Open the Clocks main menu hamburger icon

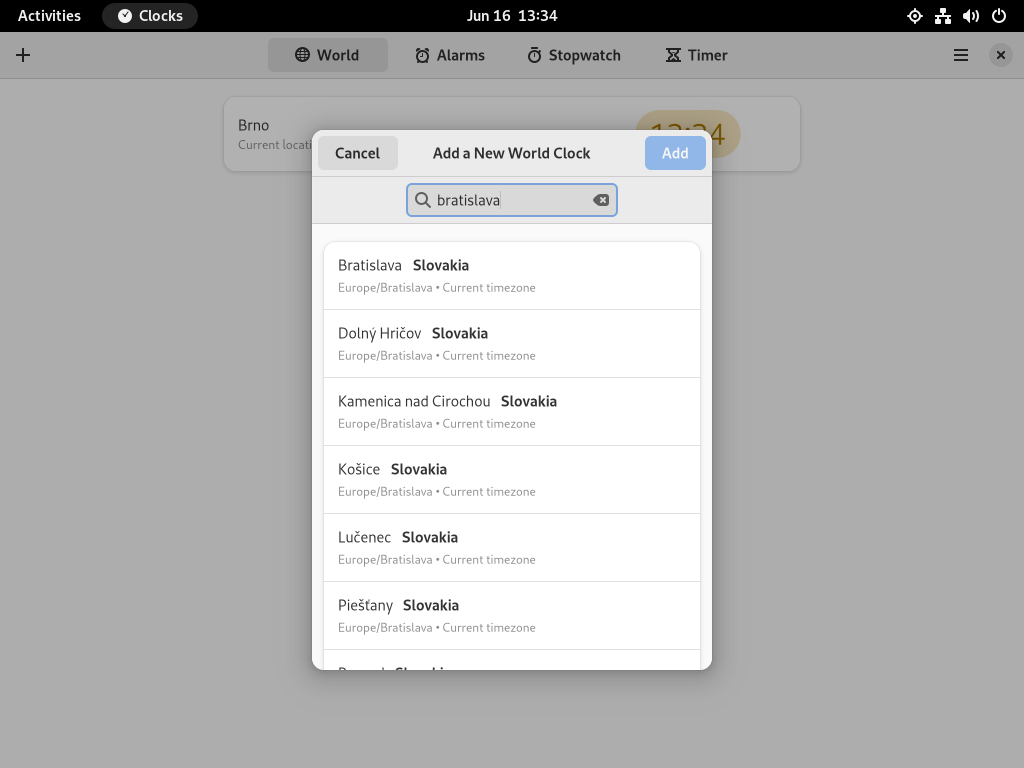point(961,56)
